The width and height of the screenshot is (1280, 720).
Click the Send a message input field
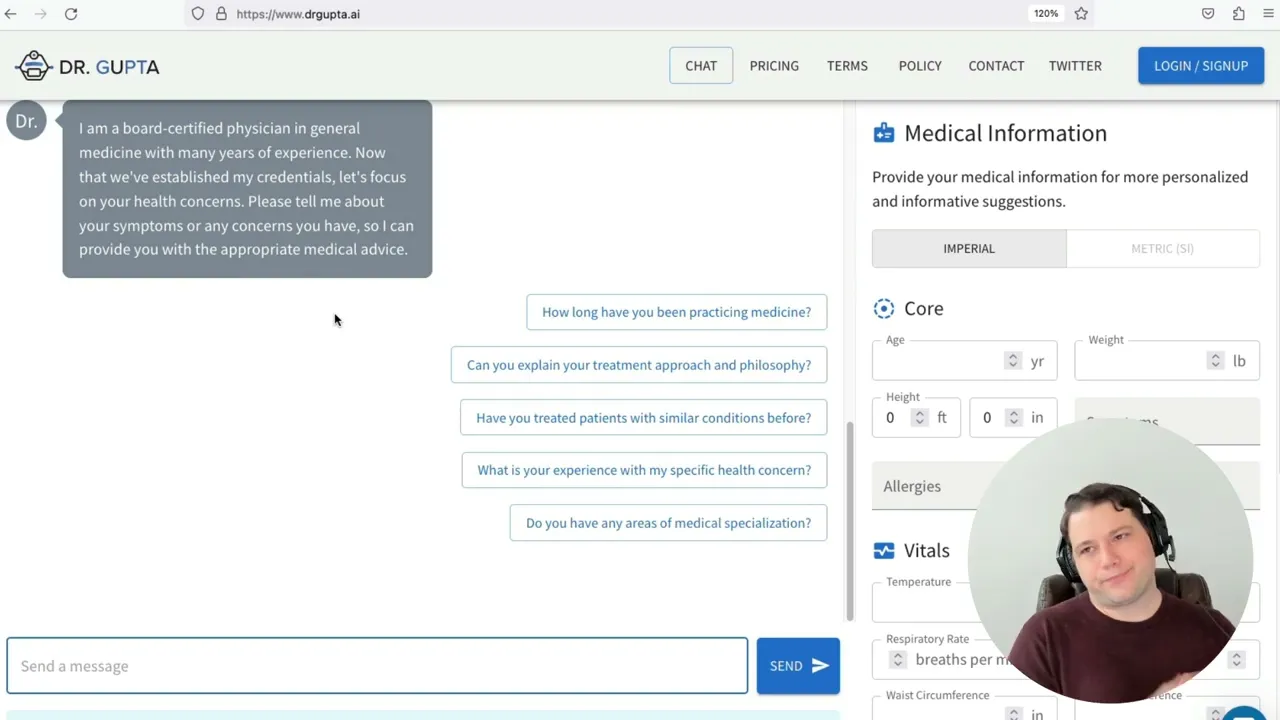point(377,666)
